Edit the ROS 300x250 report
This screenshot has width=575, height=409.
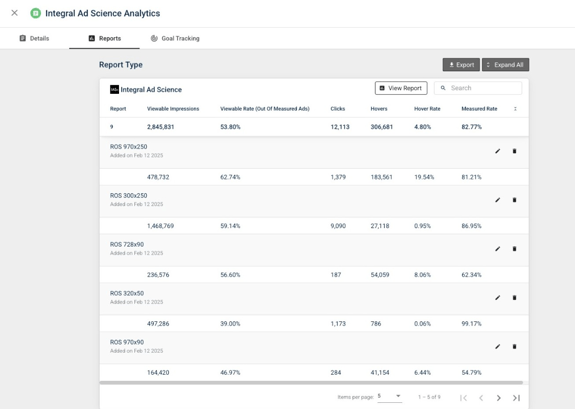pos(497,200)
